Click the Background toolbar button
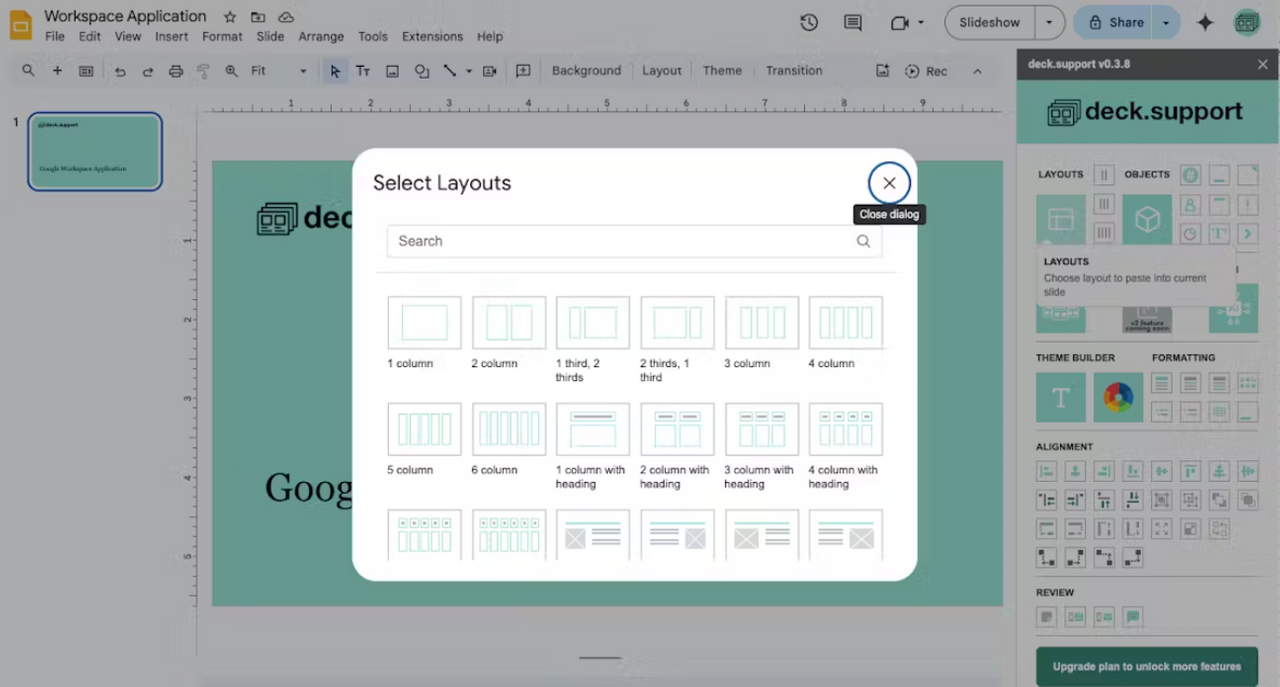Screen dimensions: 1280x687 click(x=586, y=71)
